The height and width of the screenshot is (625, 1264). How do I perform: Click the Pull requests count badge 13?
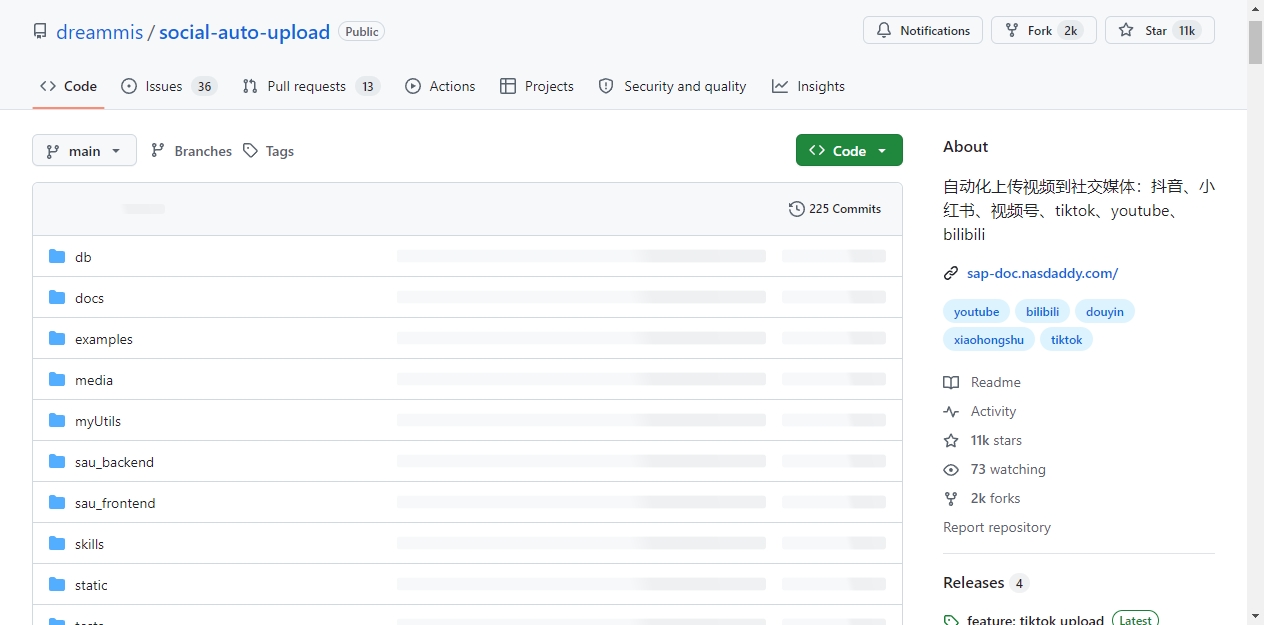368,87
